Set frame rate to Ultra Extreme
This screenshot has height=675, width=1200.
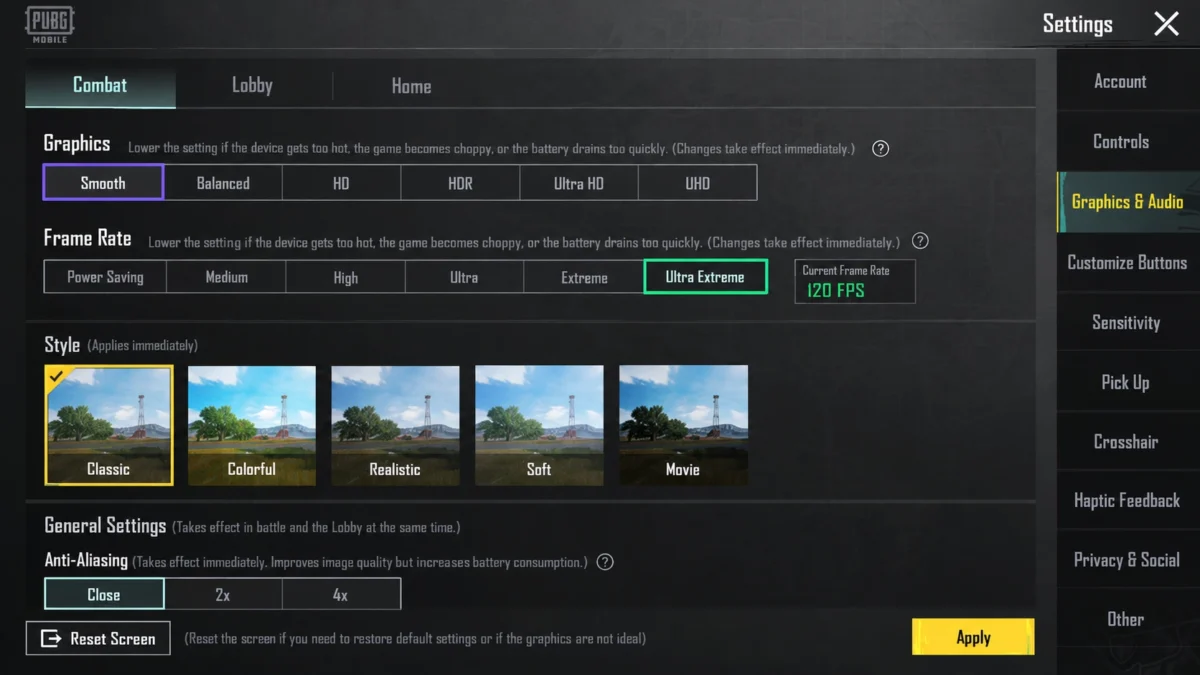(x=705, y=277)
